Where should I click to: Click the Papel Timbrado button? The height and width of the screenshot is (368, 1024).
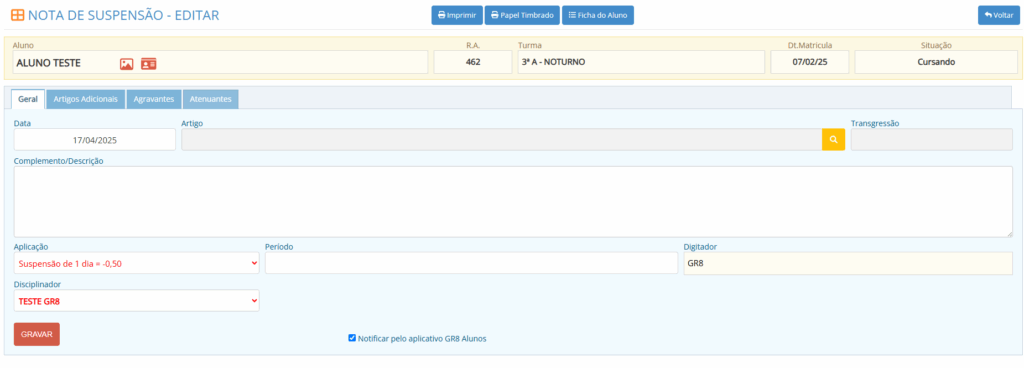pyautogui.click(x=522, y=15)
